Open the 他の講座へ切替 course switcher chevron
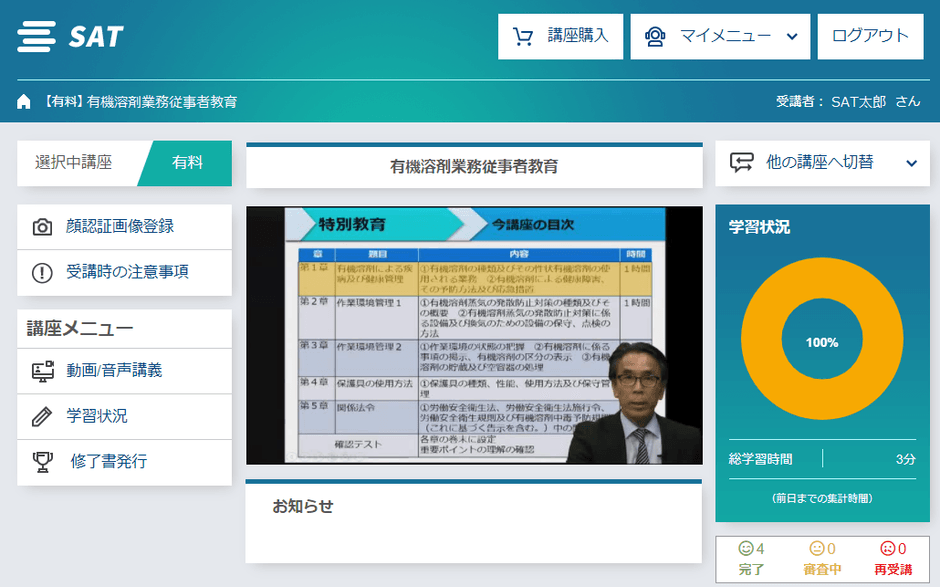Image resolution: width=940 pixels, height=587 pixels. point(910,163)
